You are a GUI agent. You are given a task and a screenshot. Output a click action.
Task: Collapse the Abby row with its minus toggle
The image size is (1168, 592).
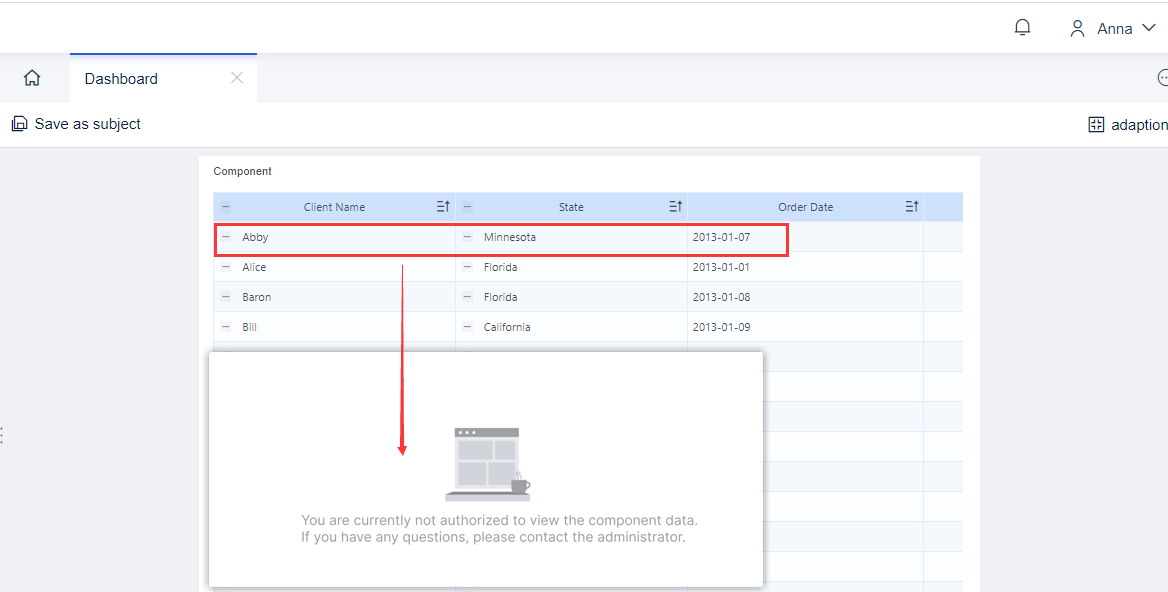click(226, 237)
